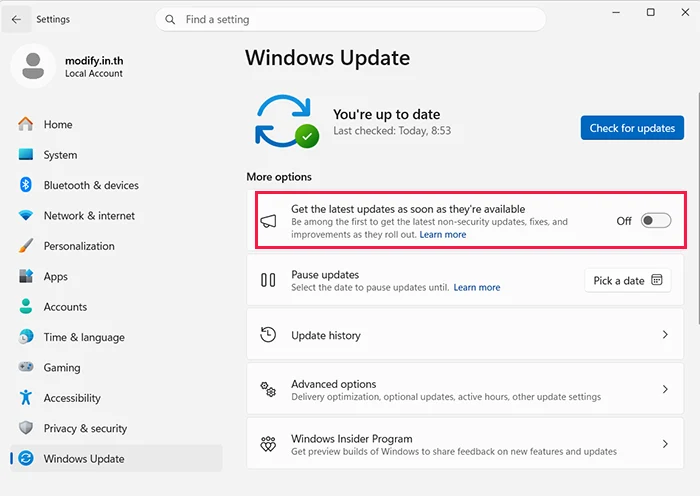Viewport: 700px width, 496px height.
Task: Expand Update history chevron
Action: coord(665,334)
